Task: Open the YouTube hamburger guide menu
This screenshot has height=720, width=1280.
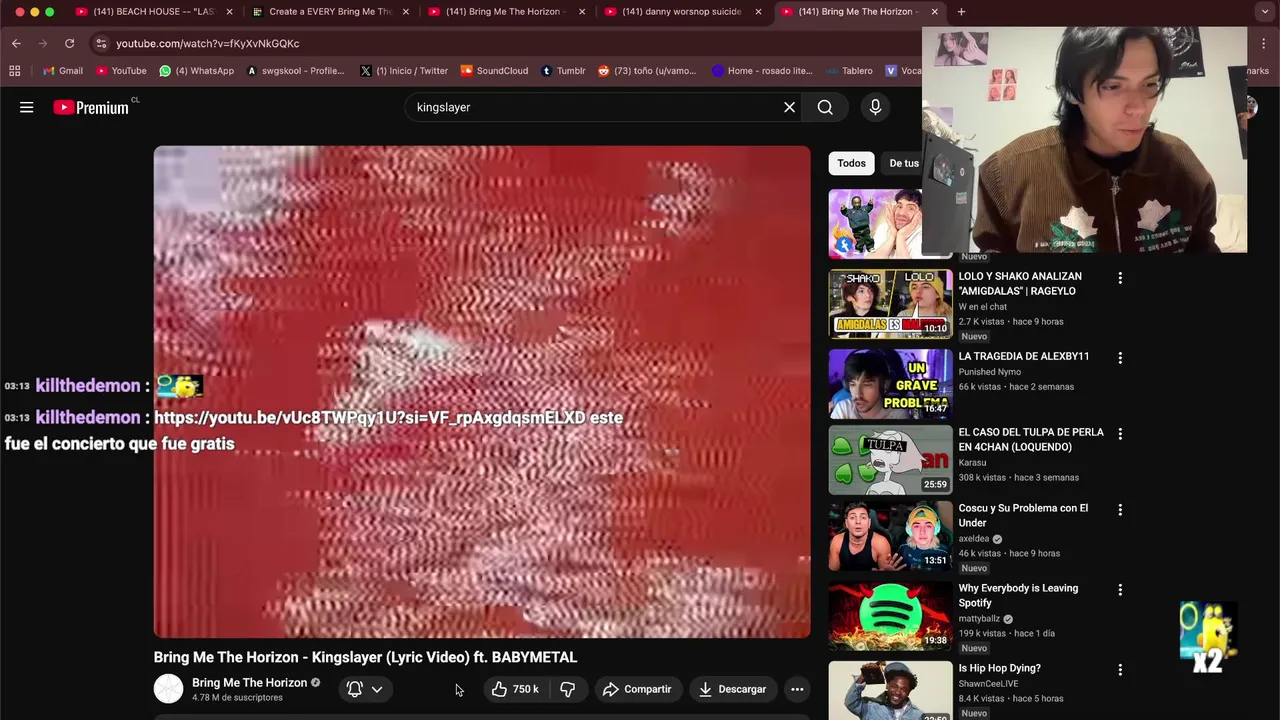Action: click(x=27, y=107)
